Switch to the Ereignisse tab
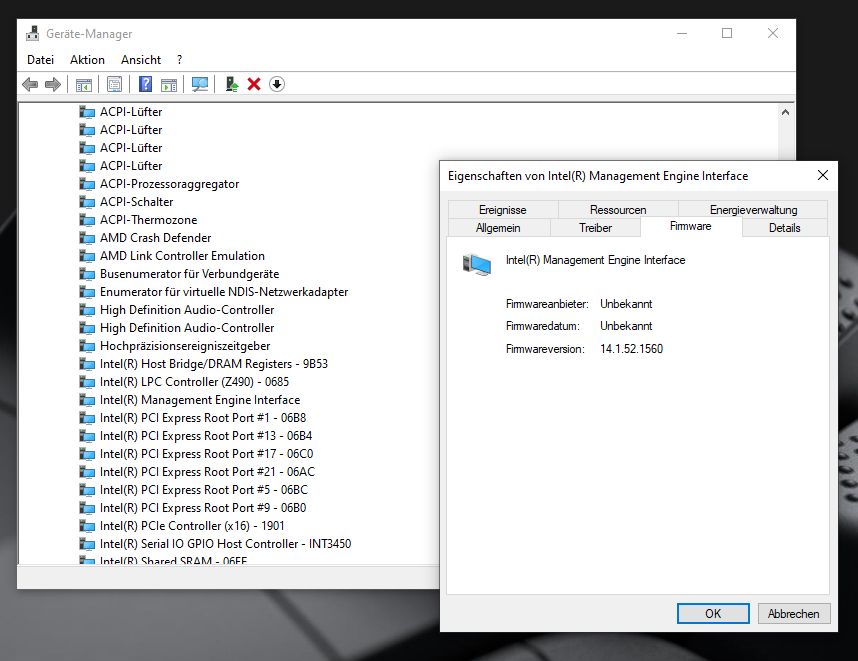This screenshot has width=858, height=661. pos(502,210)
